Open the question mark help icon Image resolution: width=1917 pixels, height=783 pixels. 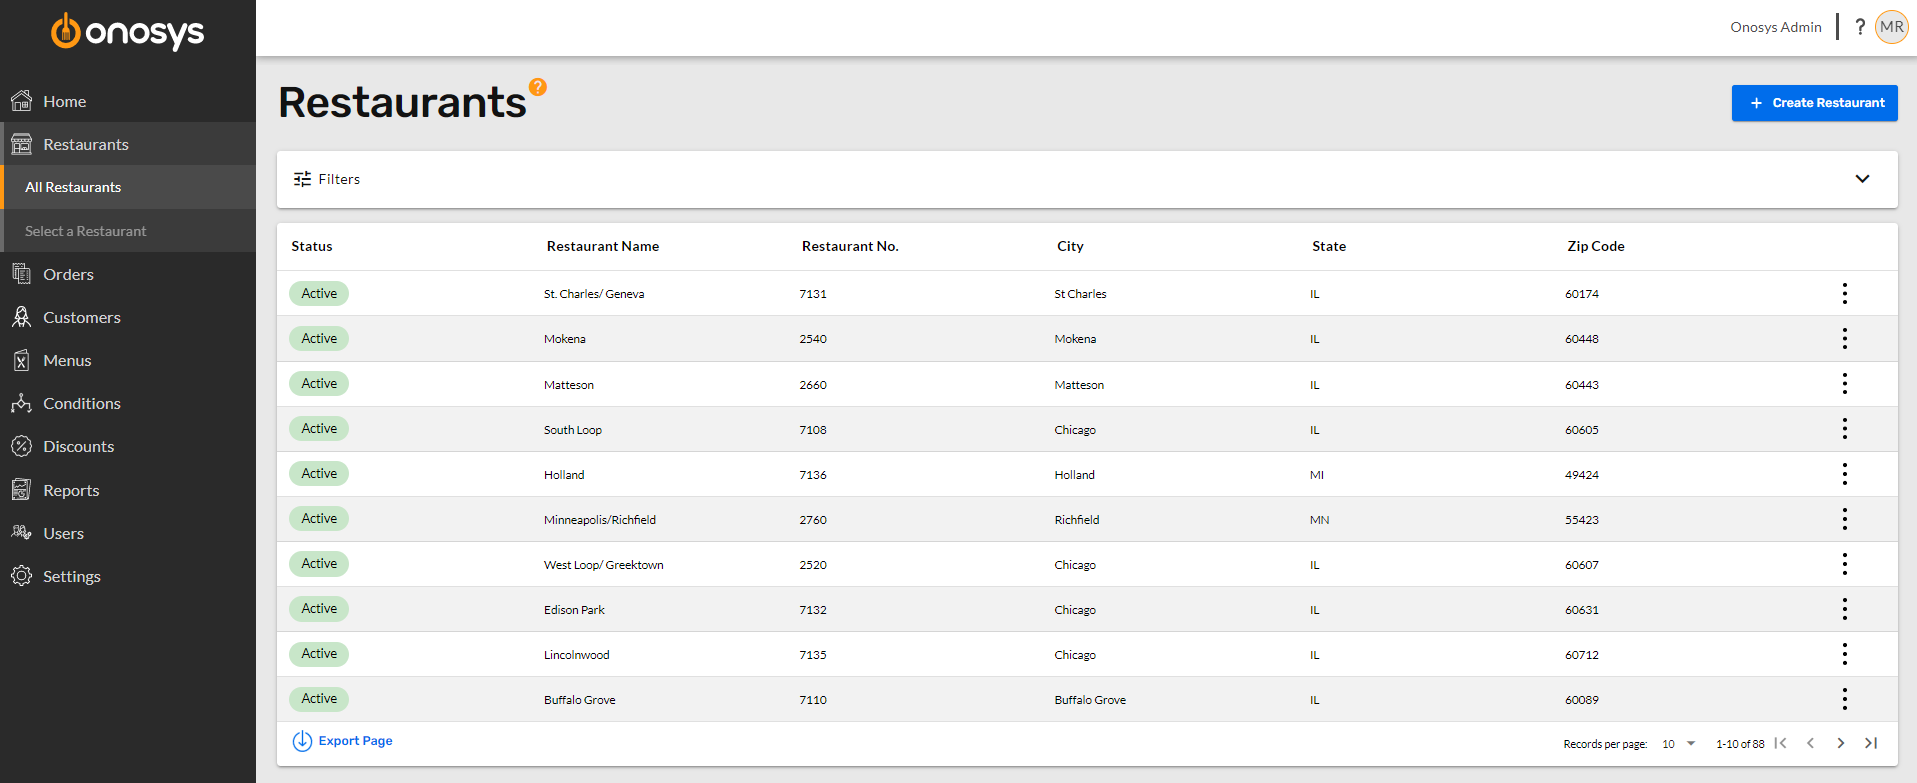(x=1860, y=27)
